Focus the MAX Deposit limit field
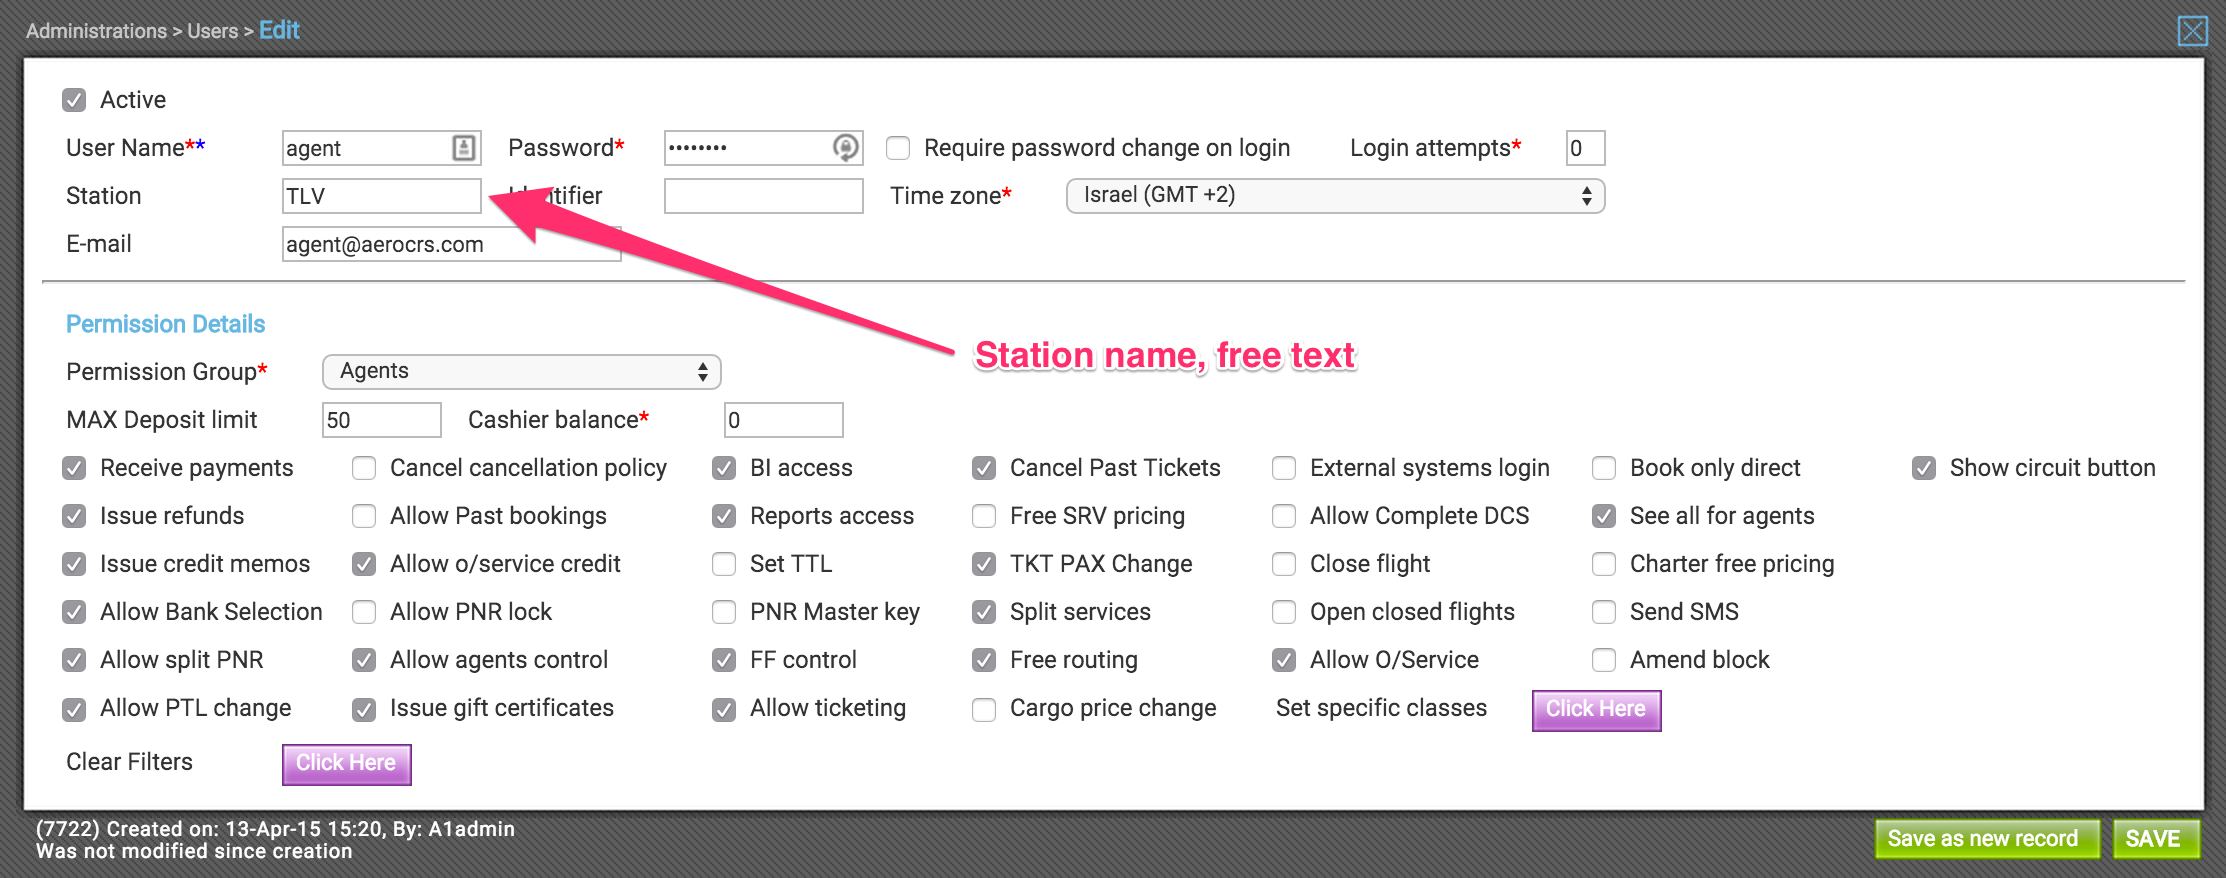Screen dimensions: 2226x878 381,420
